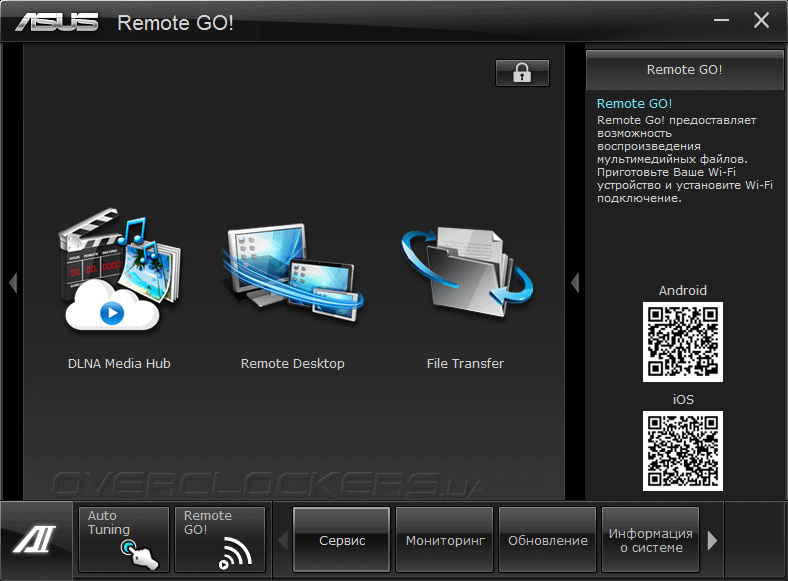Collapse the right help panel arrow
The image size is (788, 581).
click(x=575, y=282)
